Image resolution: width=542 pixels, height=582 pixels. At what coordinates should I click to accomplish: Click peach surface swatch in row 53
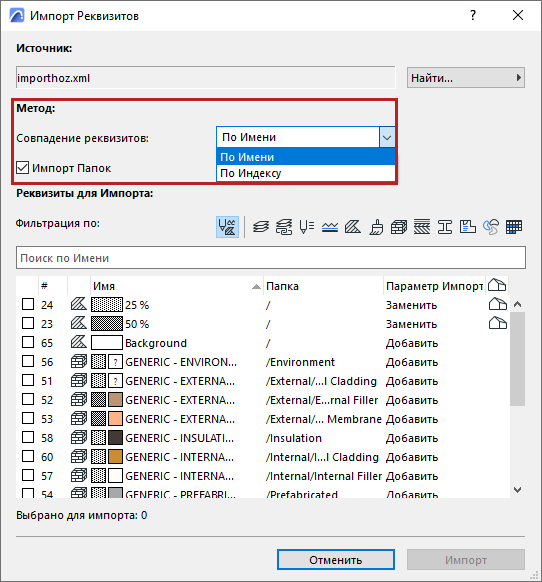click(x=115, y=419)
